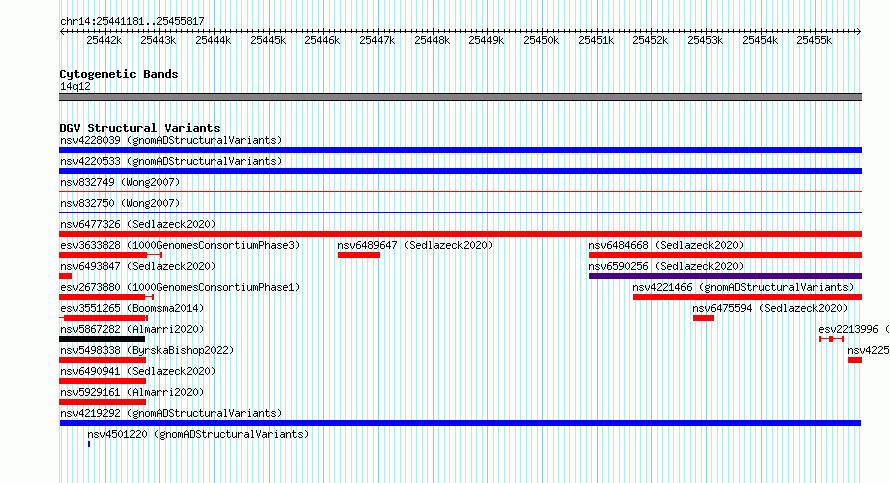Open nsv6490941 (Sedlazeck2020) variant
This screenshot has width=890, height=483.
click(x=138, y=371)
